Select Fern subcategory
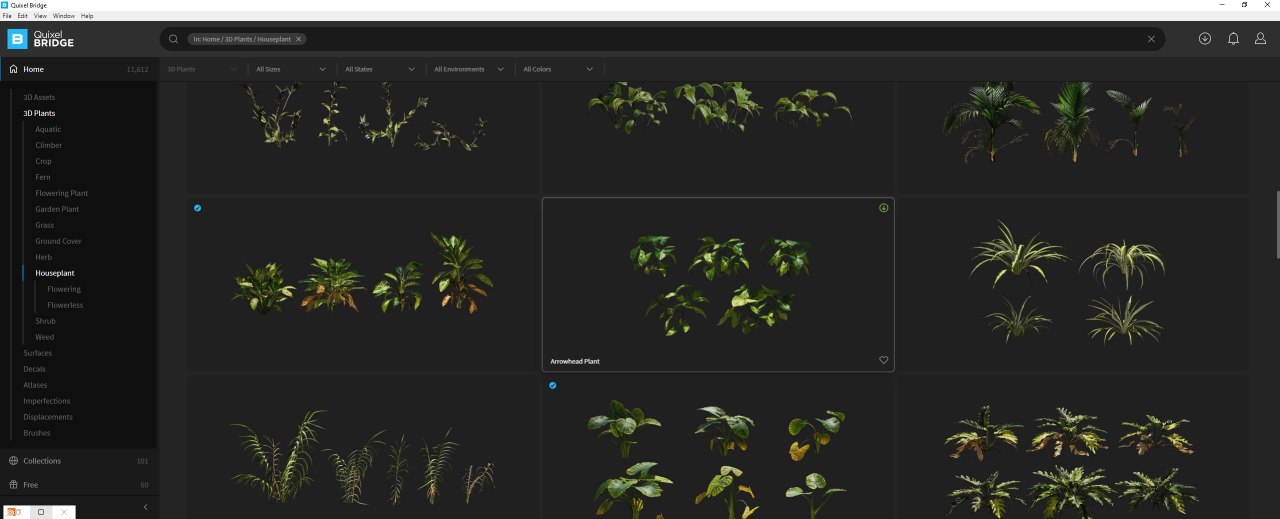Viewport: 1280px width, 519px height. tap(43, 177)
